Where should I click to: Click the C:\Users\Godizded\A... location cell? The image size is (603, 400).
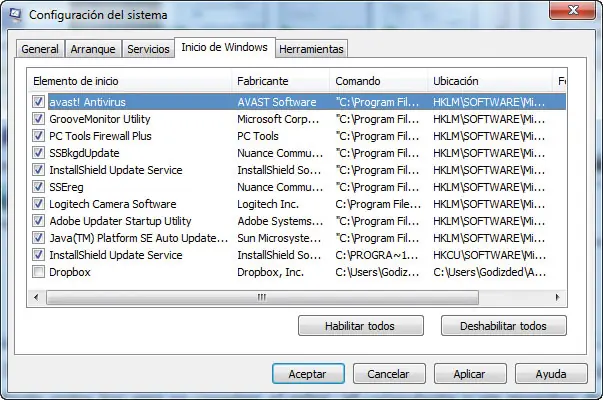point(490,272)
